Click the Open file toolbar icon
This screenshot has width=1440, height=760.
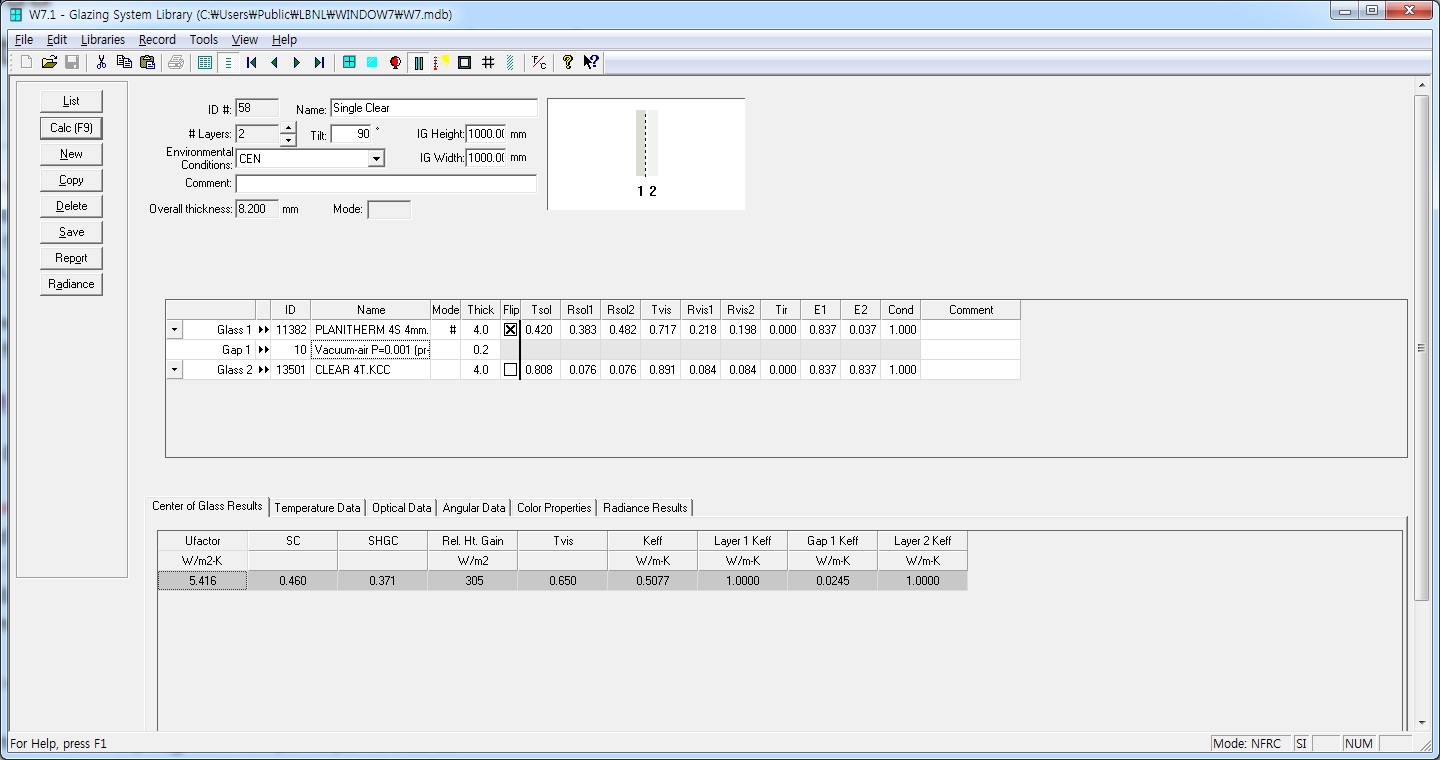48,62
